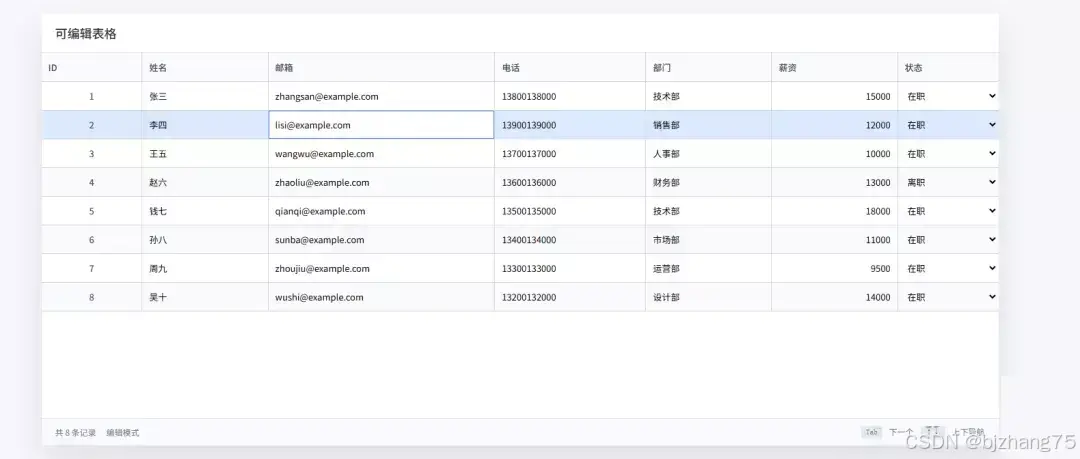Click the salary cell 12000
Image resolution: width=1080 pixels, height=459 pixels.
(x=834, y=125)
